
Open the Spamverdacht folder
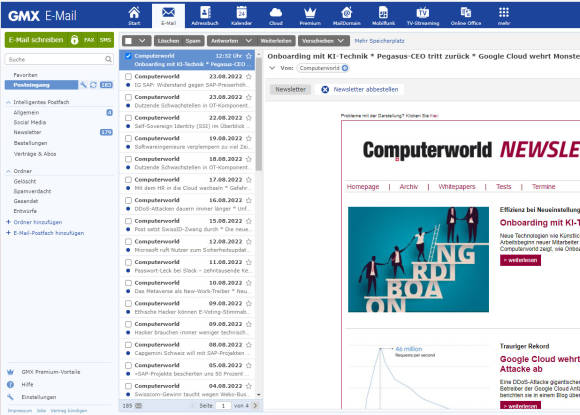[x=32, y=191]
